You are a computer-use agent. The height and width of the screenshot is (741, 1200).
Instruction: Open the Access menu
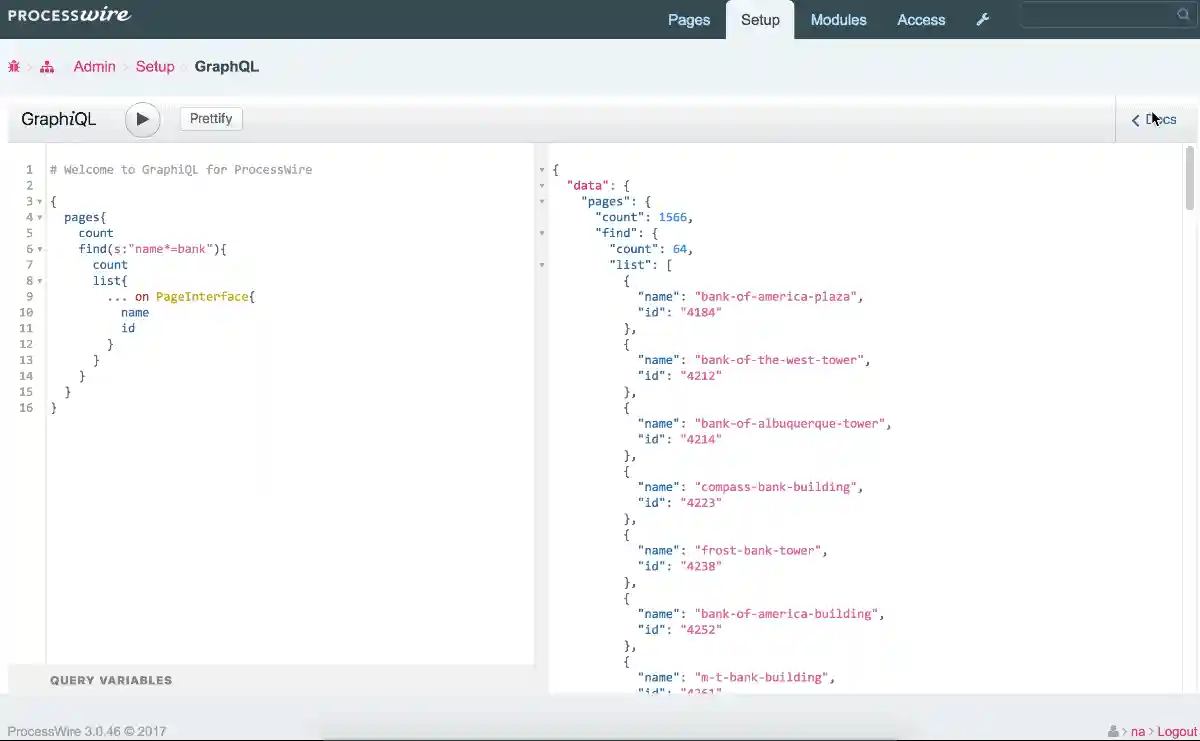(920, 19)
